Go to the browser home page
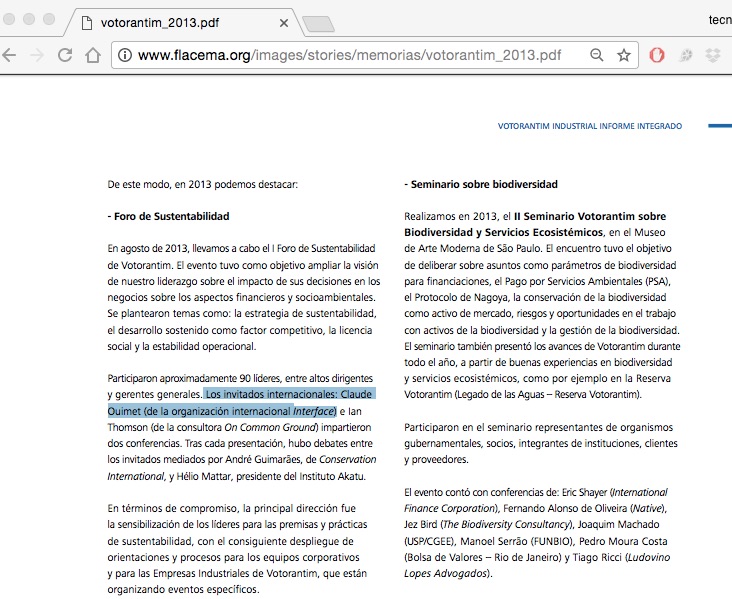This screenshot has width=732, height=599. [x=92, y=55]
